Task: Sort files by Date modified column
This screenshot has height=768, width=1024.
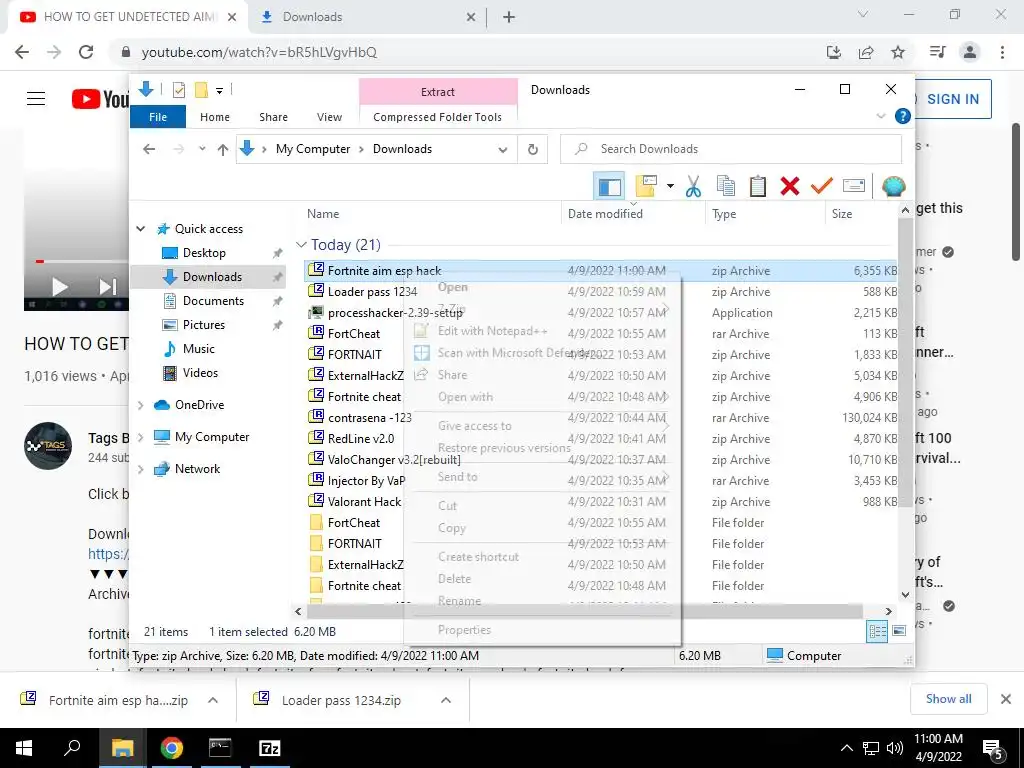Action: 633,214
